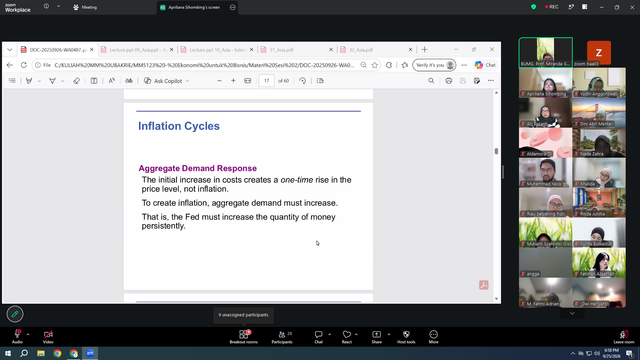The height and width of the screenshot is (360, 640).
Task: Open PDF table of contents
Action: (x=12, y=81)
